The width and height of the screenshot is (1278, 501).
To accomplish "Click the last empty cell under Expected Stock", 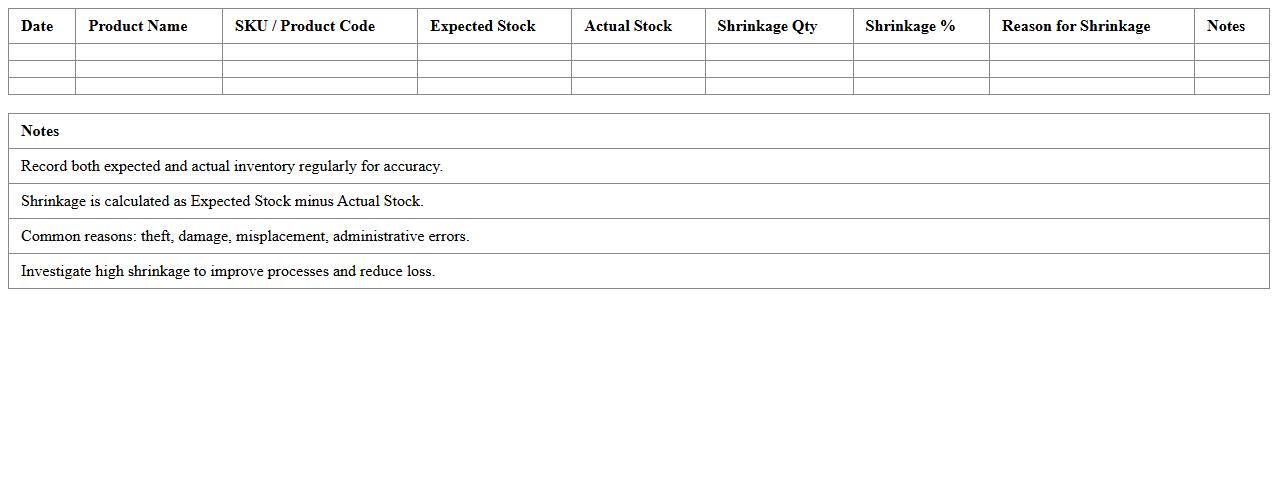I will 494,86.
